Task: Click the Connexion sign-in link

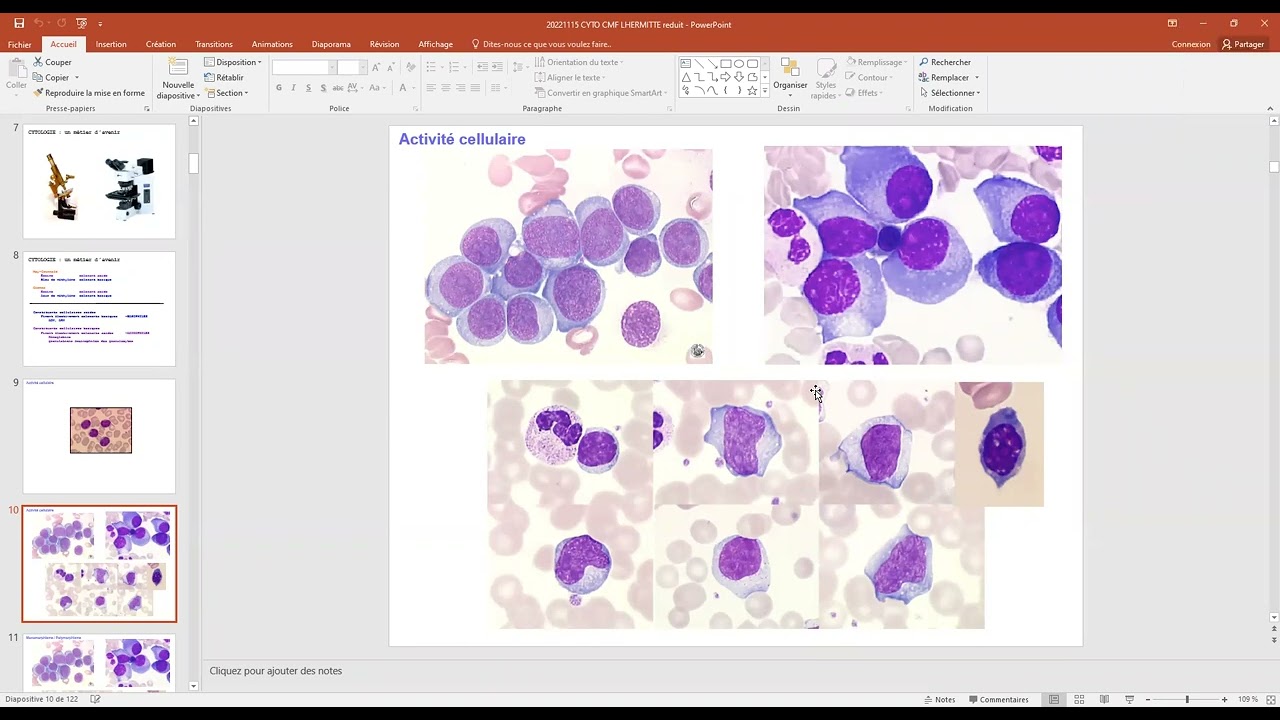Action: coord(1191,44)
